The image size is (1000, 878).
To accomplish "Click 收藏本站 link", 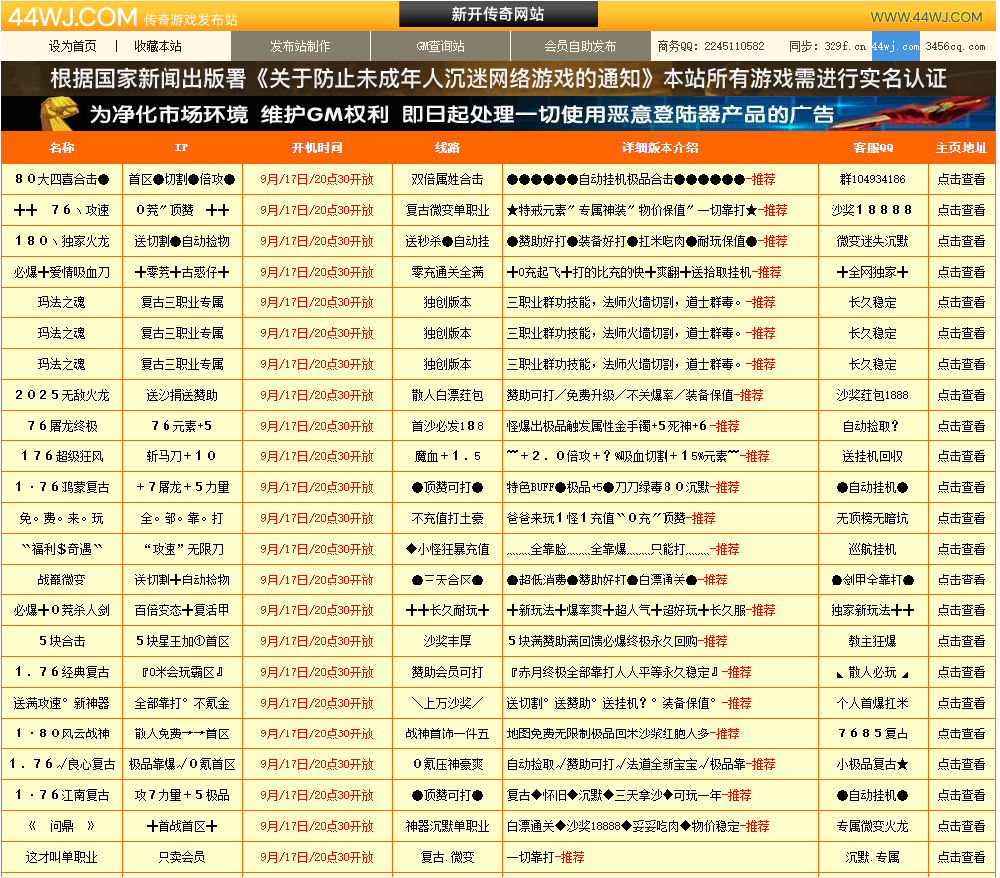I will 158,46.
